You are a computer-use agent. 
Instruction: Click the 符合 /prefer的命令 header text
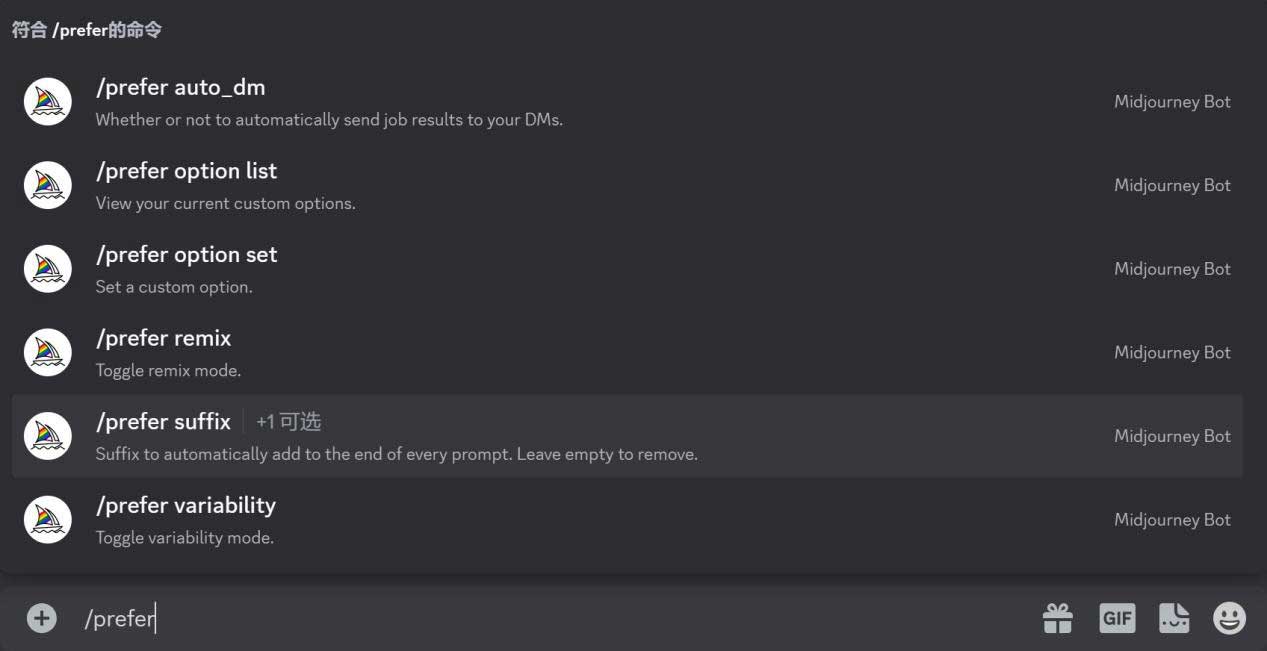[x=87, y=30]
